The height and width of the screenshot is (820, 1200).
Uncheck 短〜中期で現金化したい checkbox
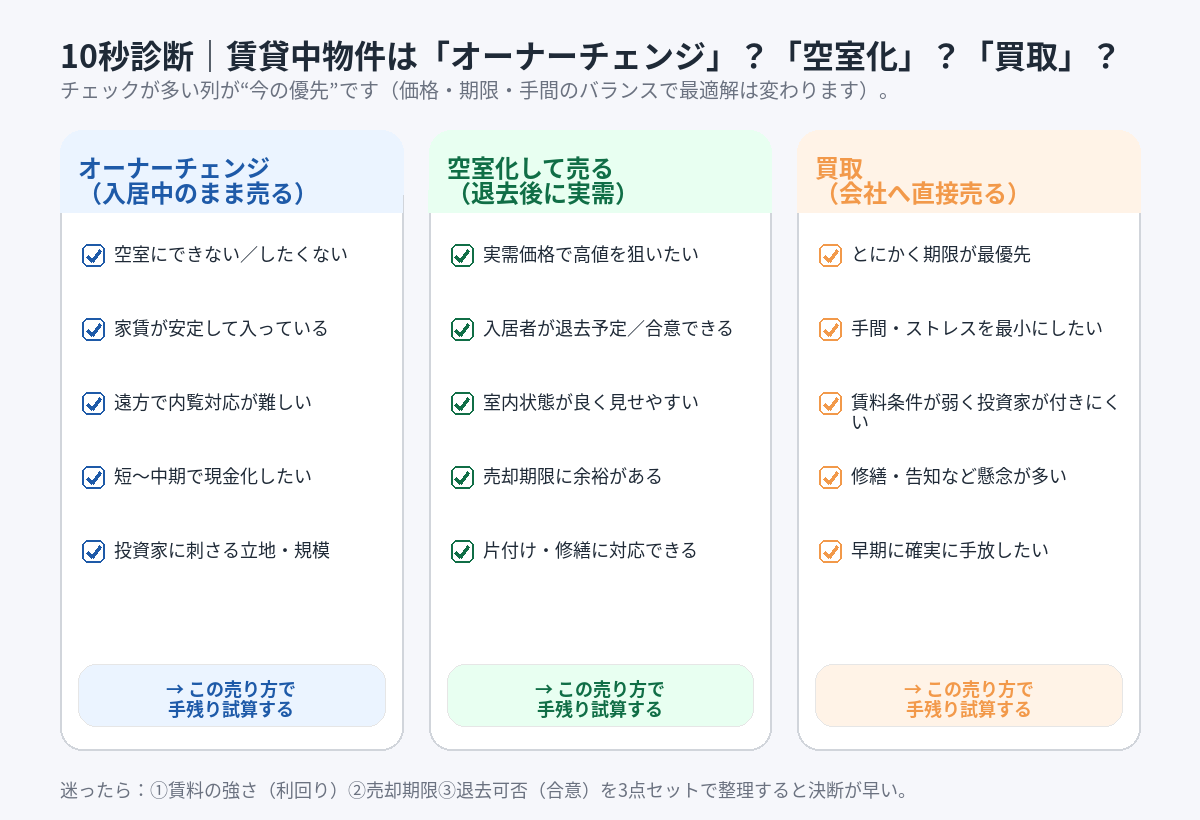tap(93, 478)
